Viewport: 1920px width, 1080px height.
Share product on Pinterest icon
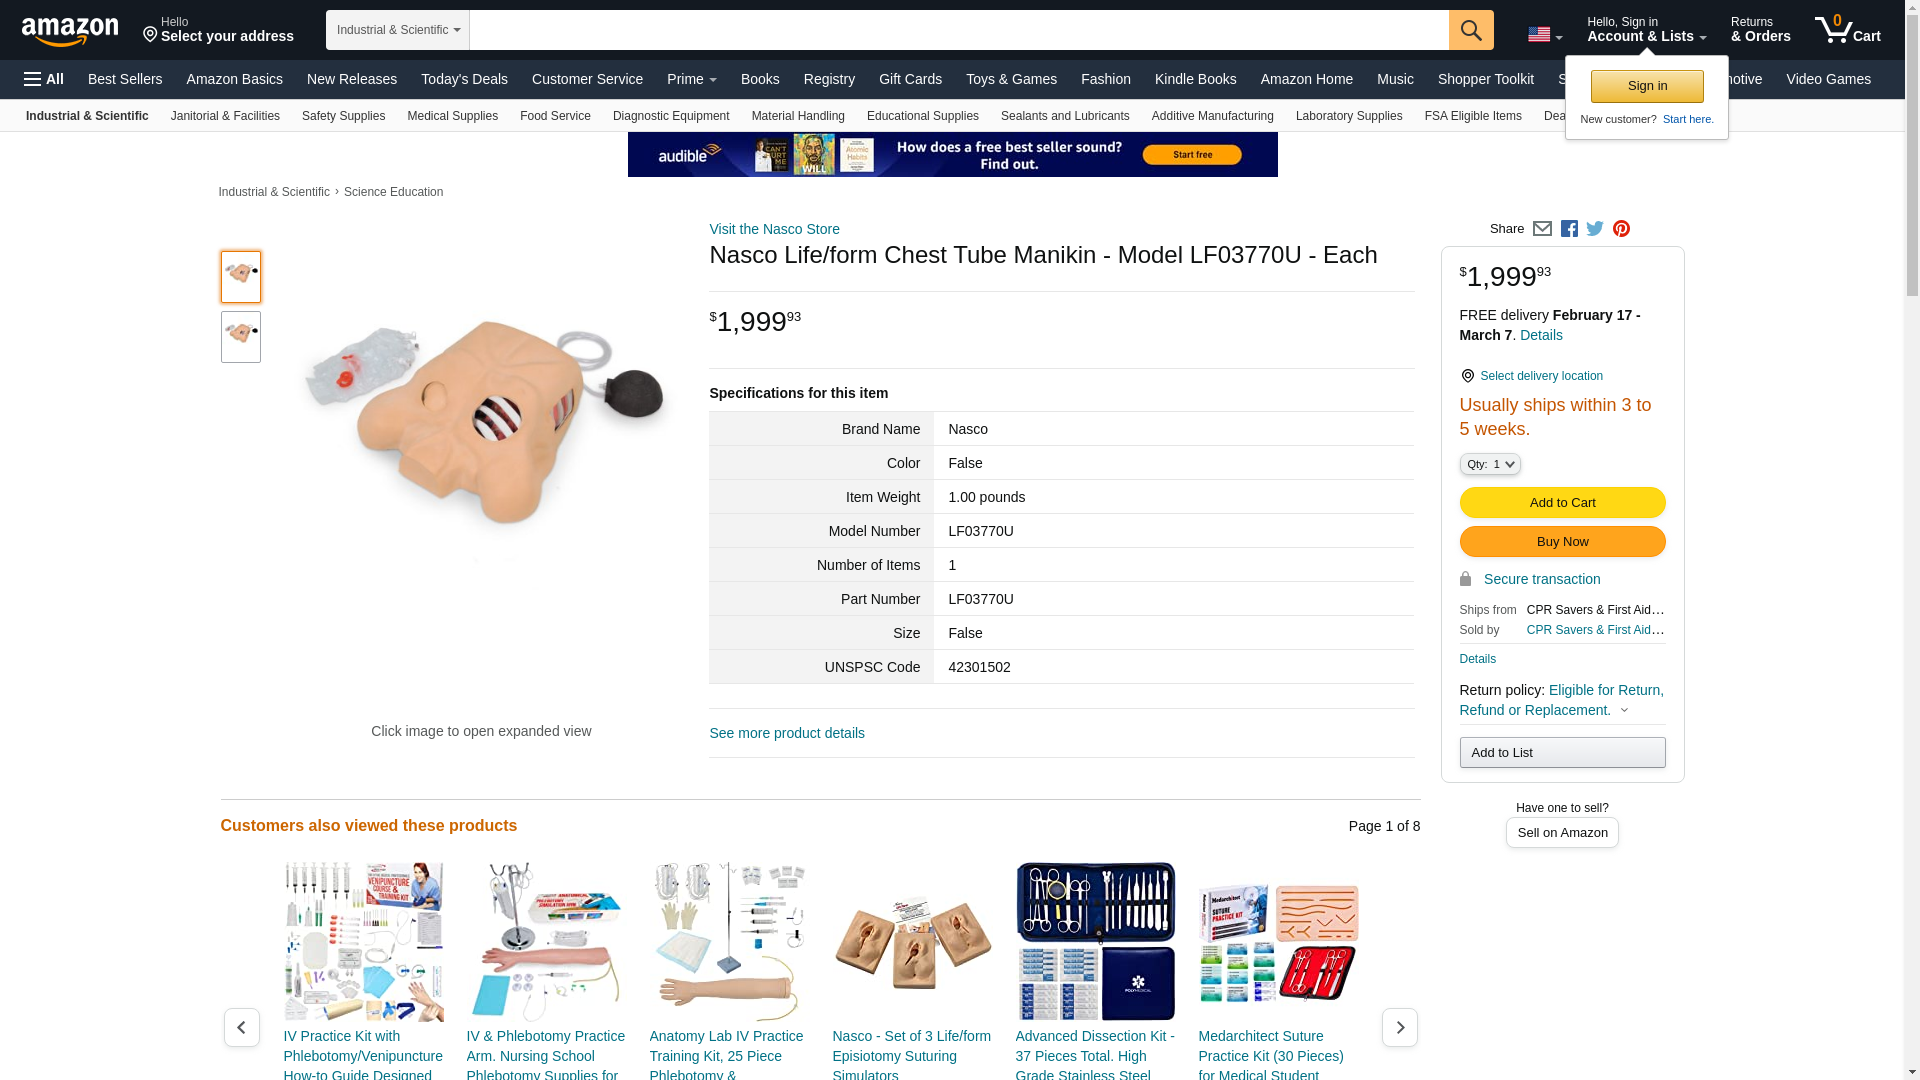coord(1621,229)
